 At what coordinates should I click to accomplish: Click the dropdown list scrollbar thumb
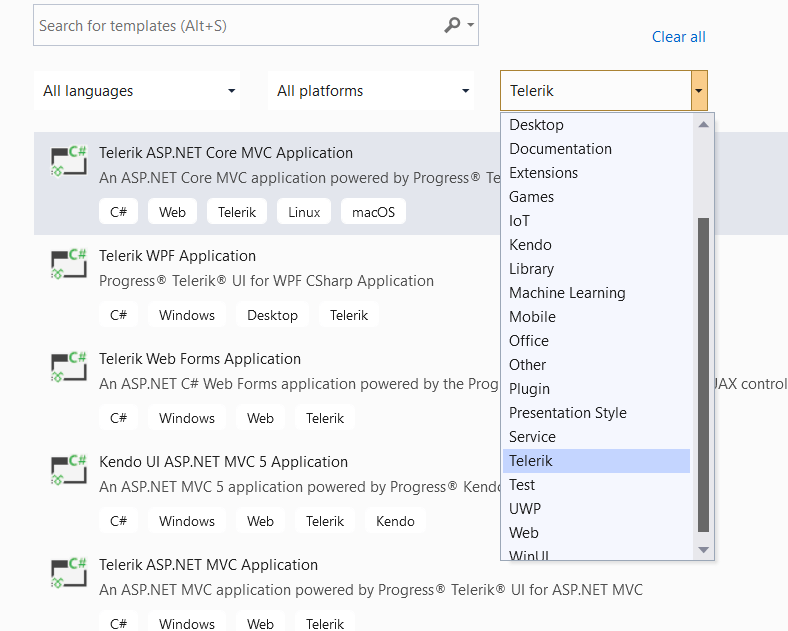(704, 375)
